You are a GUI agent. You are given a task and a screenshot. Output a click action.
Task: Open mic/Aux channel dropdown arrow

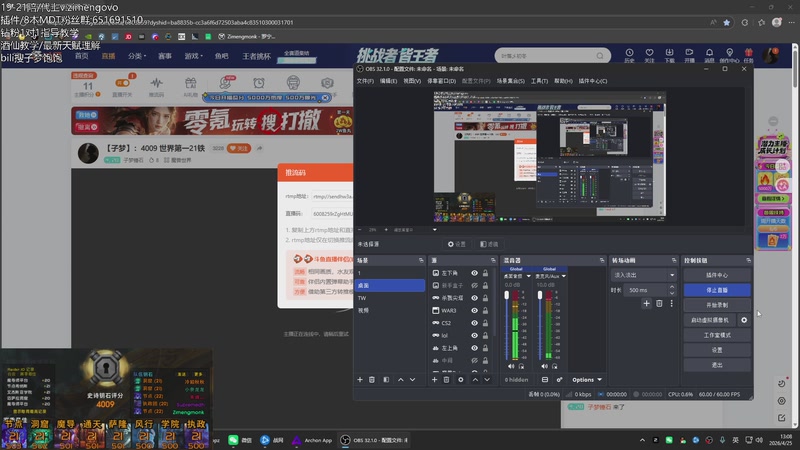pyautogui.click(x=564, y=276)
